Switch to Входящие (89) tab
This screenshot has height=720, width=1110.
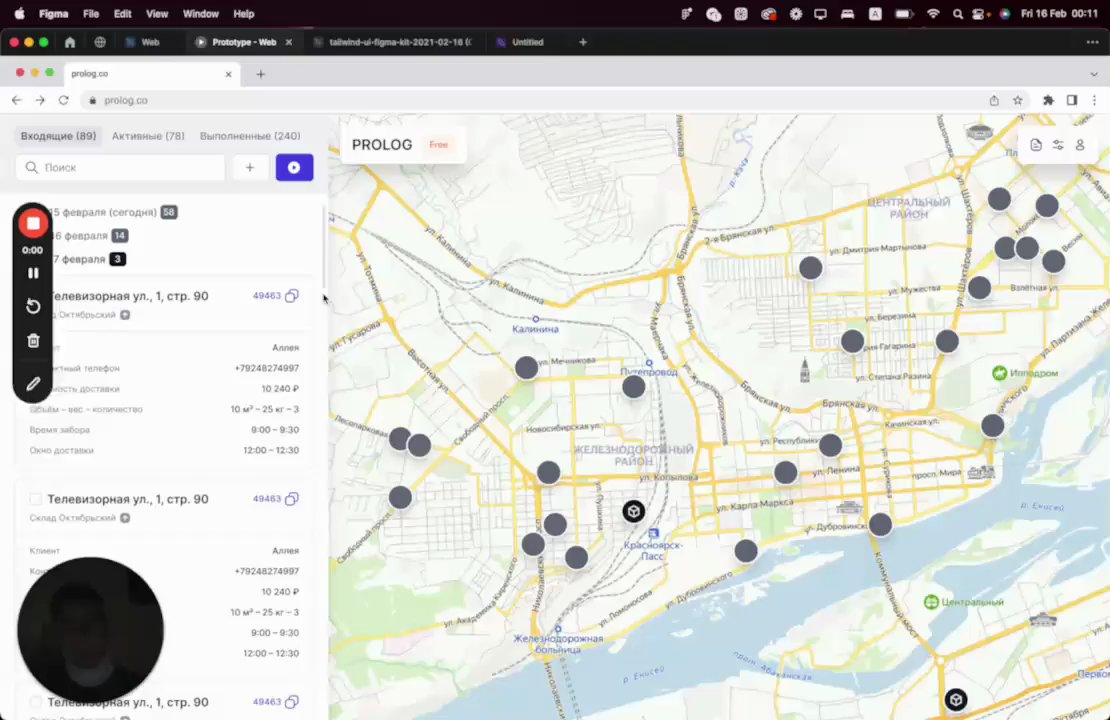58,136
